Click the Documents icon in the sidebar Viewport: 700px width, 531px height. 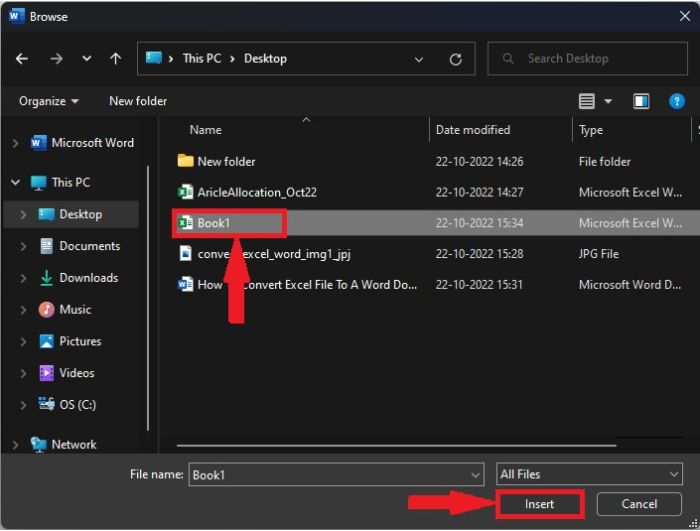pyautogui.click(x=46, y=246)
